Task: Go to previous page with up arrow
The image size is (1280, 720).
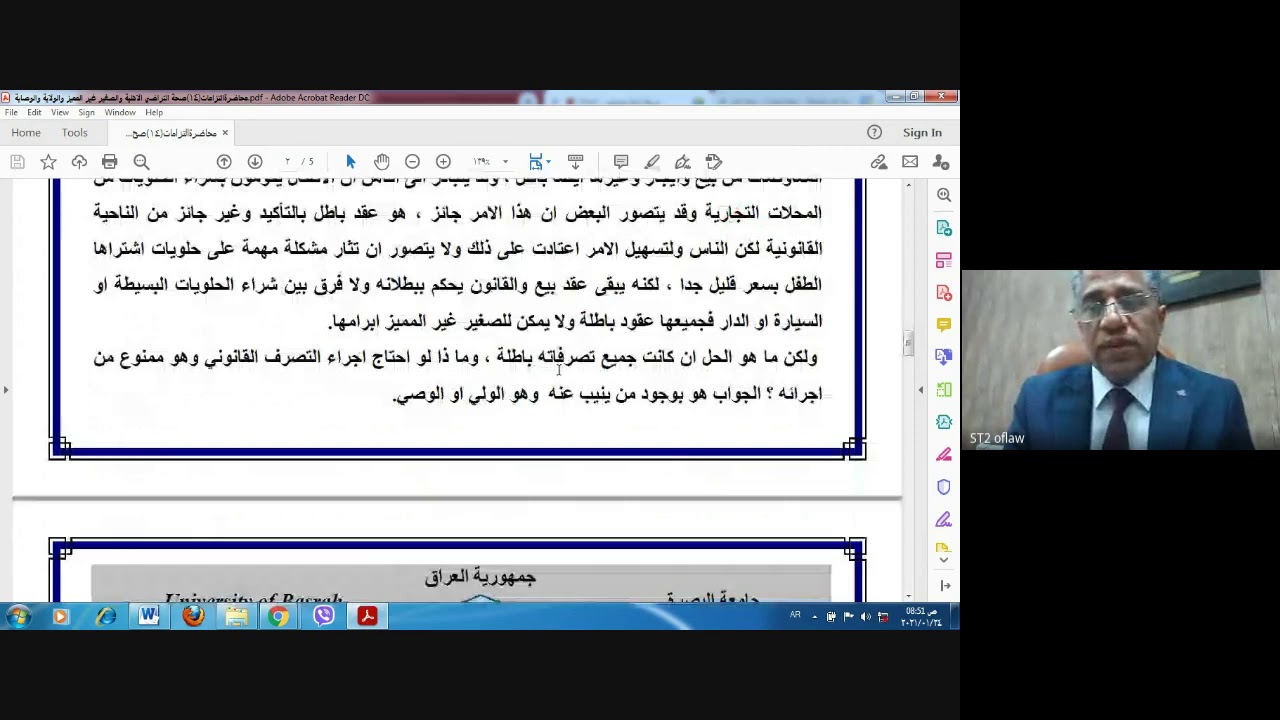Action: point(224,162)
